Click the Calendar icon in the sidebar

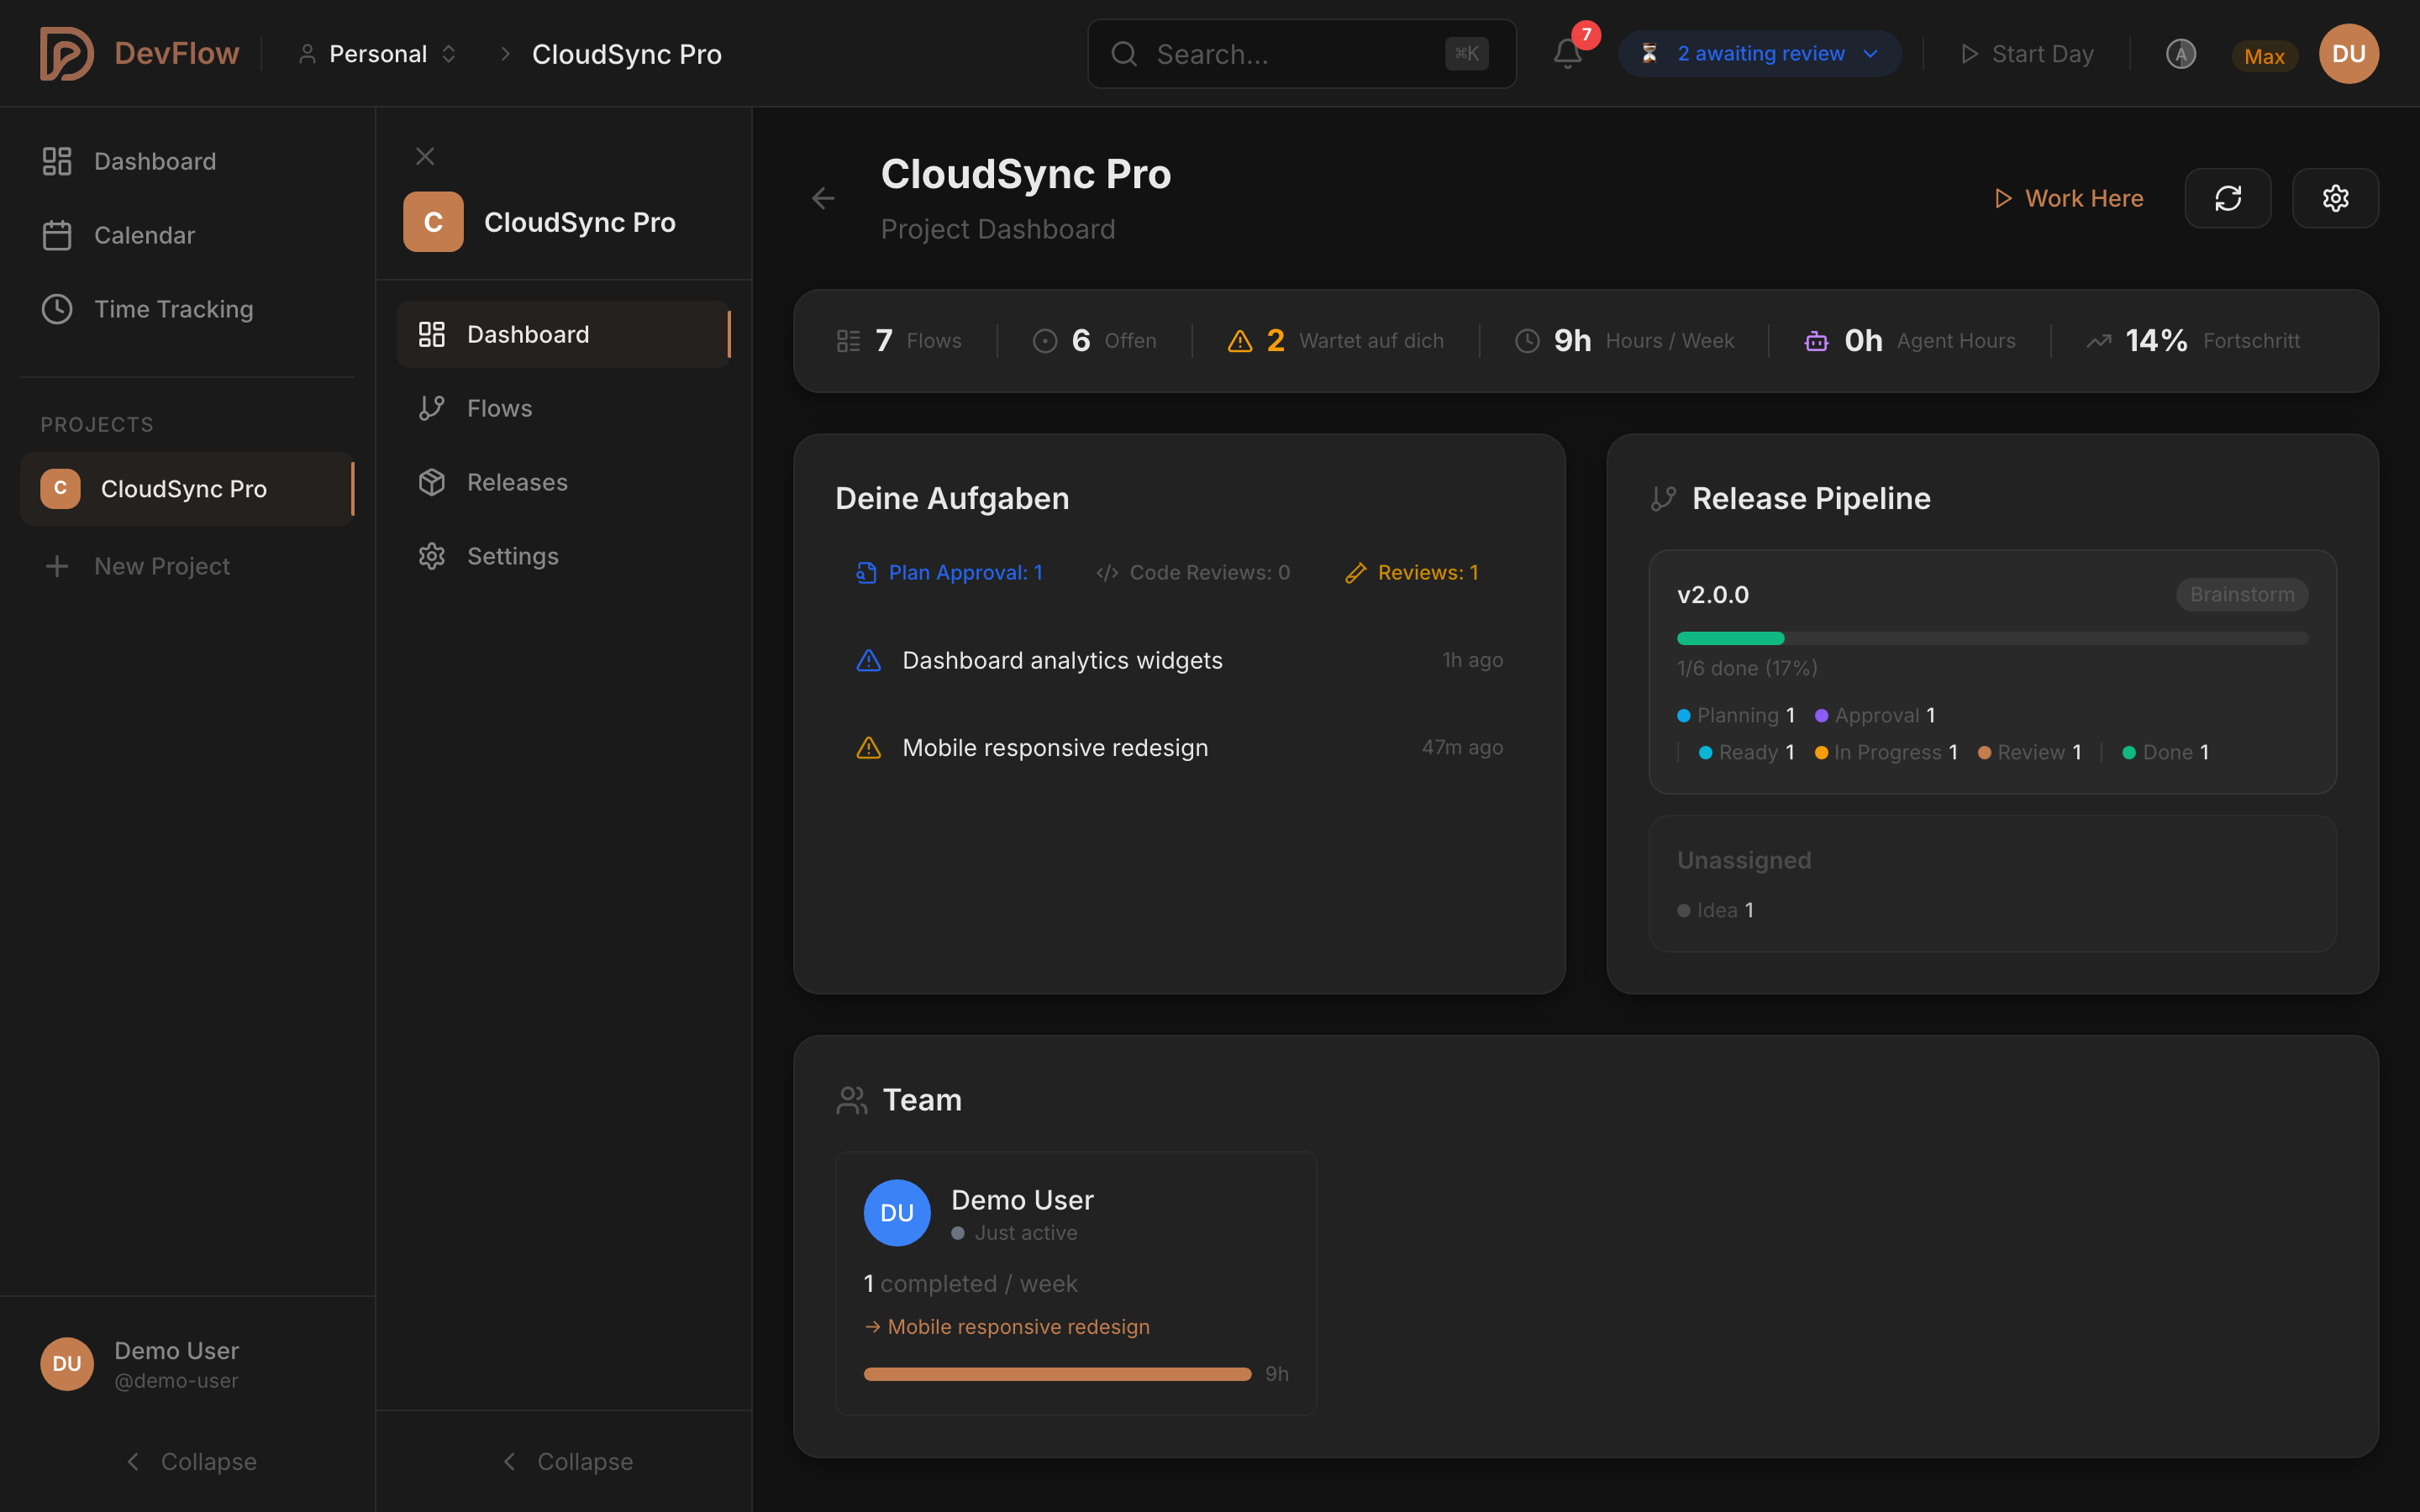[x=57, y=235]
